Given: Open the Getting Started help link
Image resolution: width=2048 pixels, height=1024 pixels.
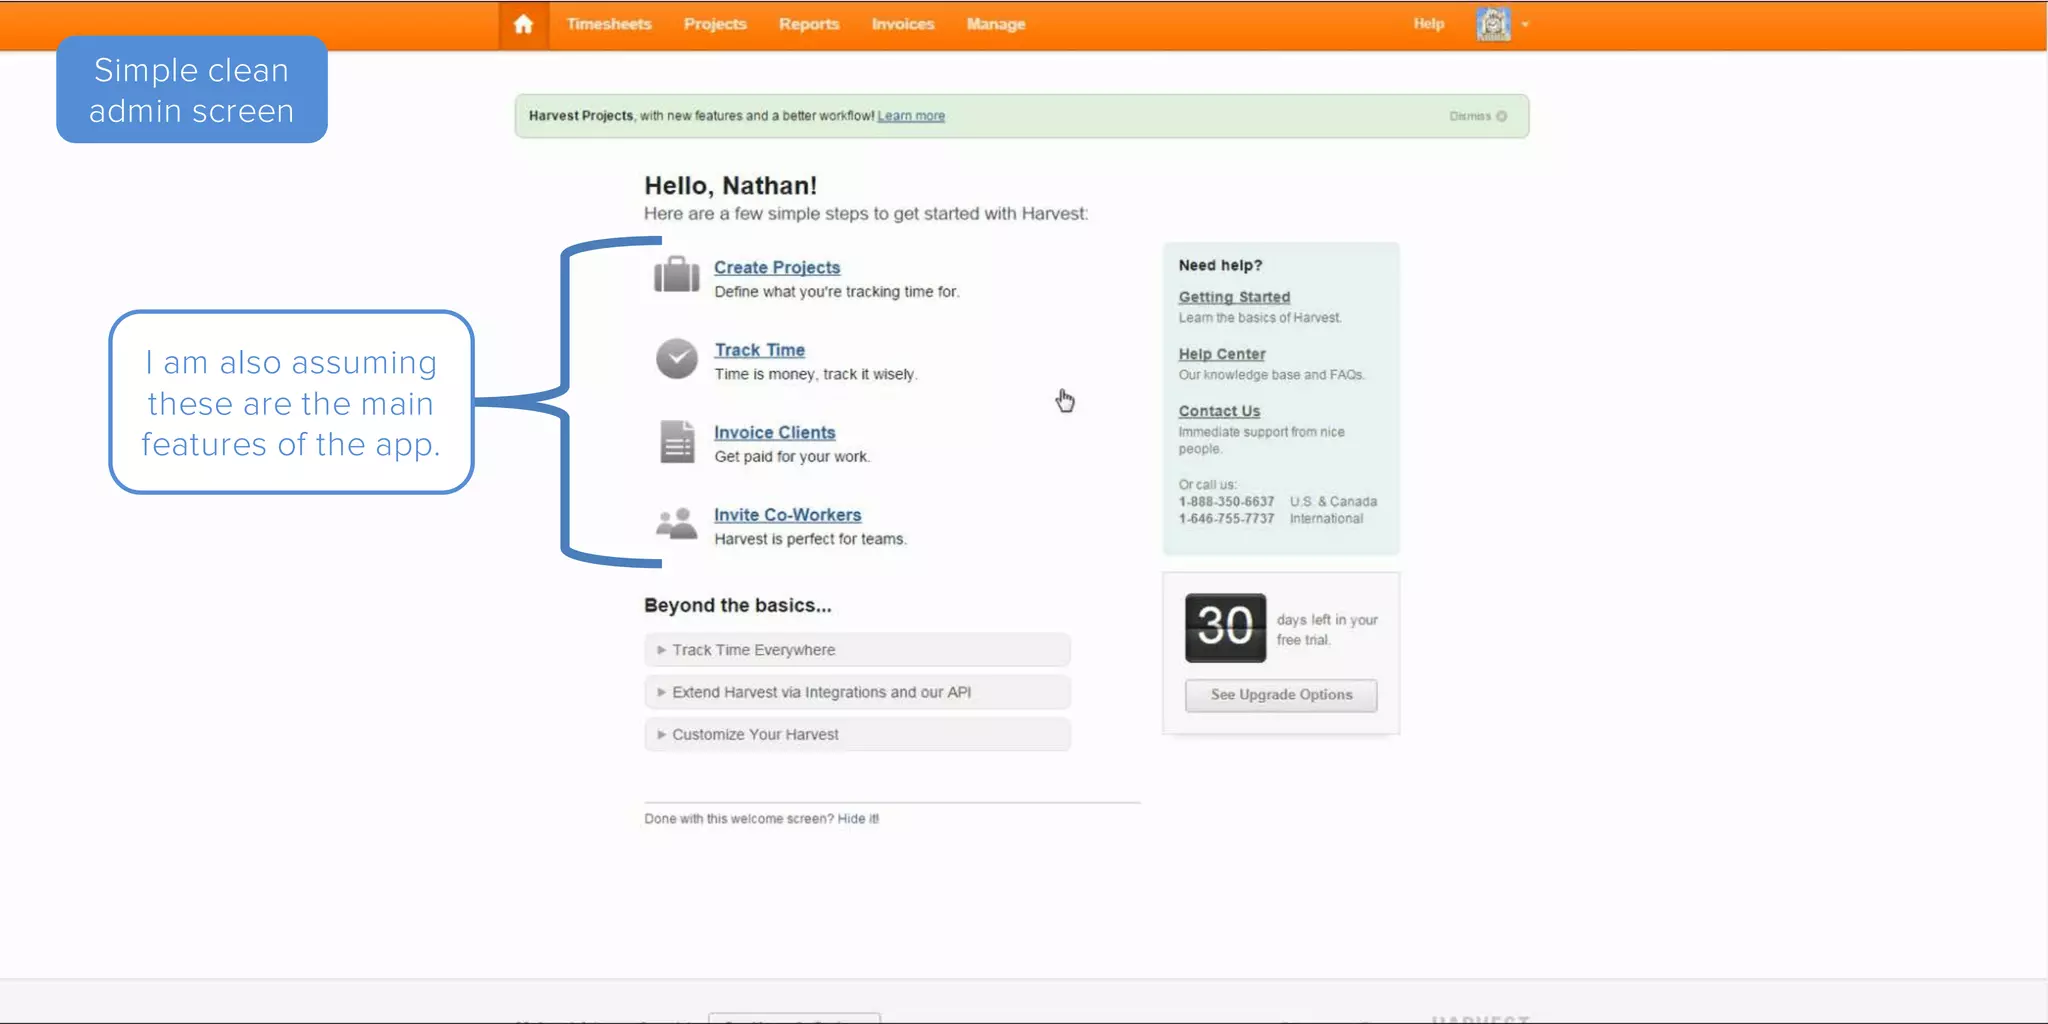Looking at the screenshot, I should 1234,297.
